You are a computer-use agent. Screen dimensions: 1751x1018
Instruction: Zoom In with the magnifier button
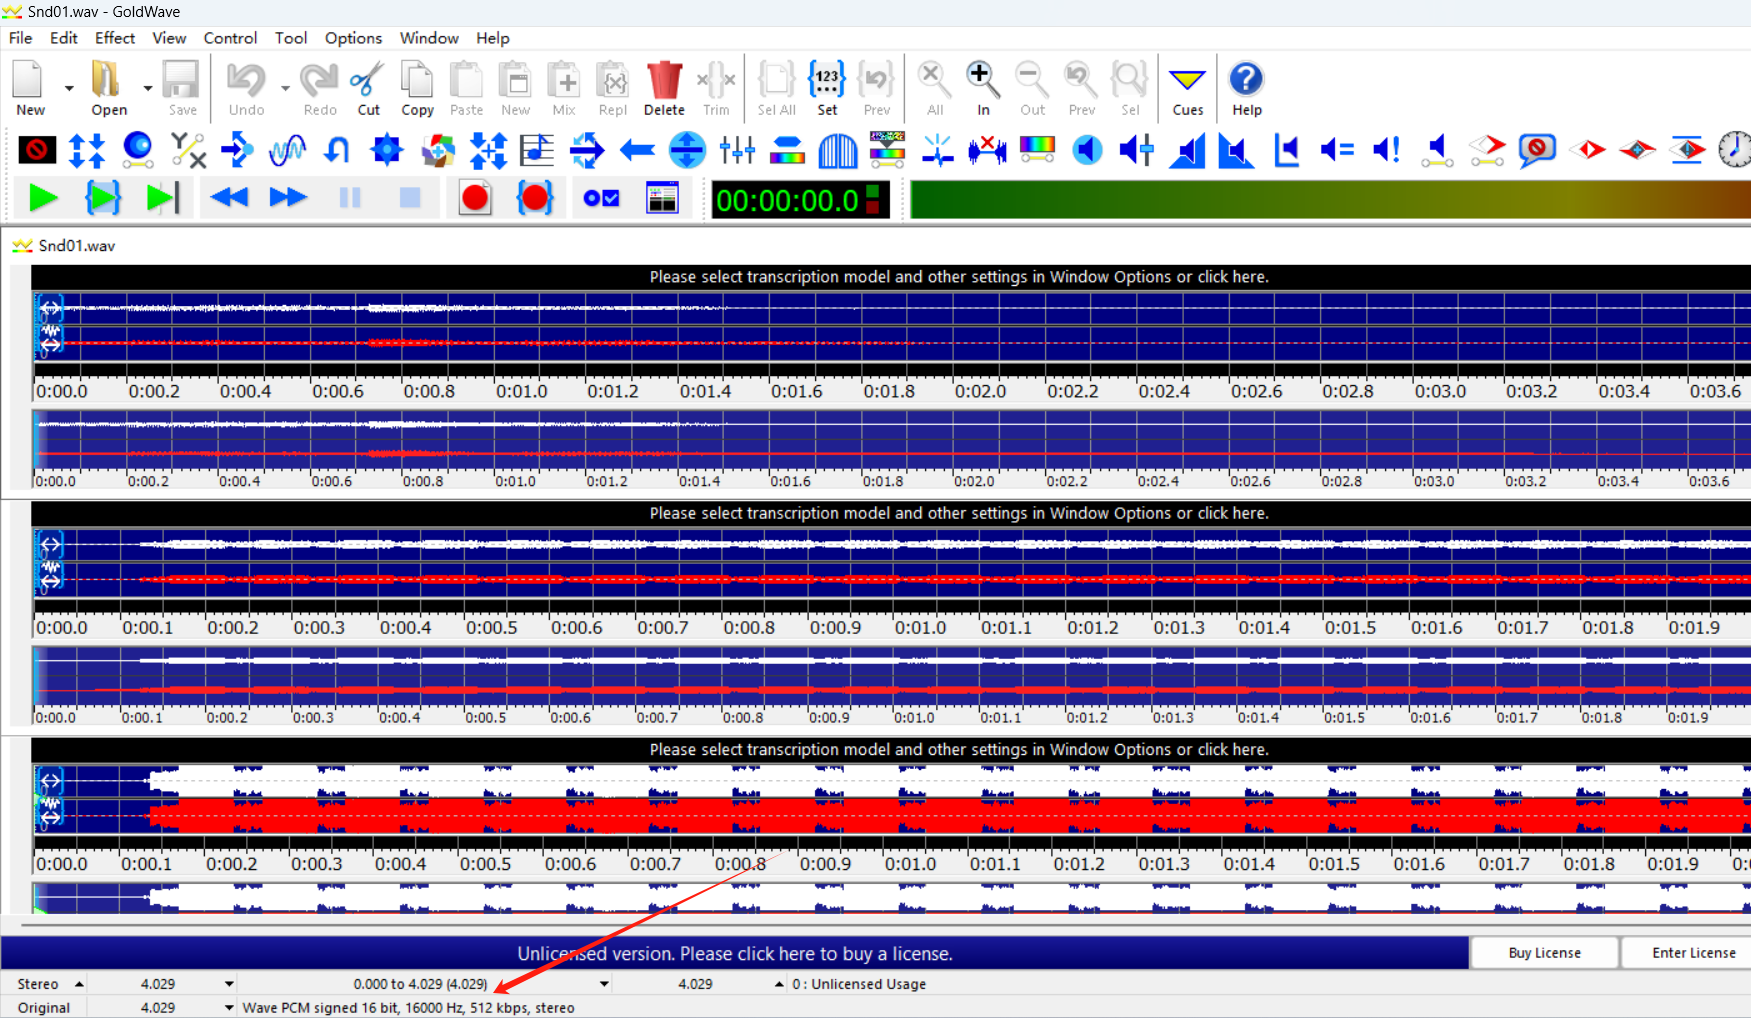point(983,88)
